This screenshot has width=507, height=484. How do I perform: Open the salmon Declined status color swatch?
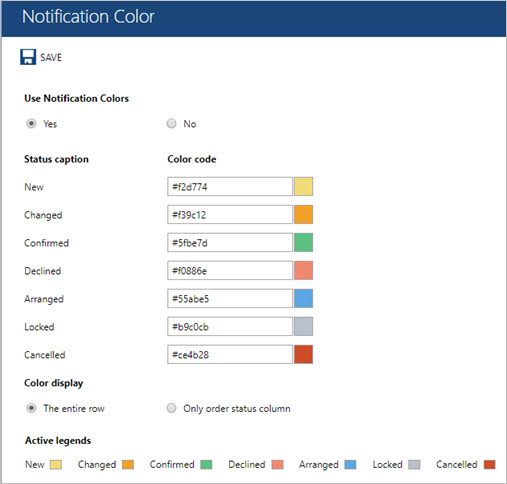click(x=303, y=270)
